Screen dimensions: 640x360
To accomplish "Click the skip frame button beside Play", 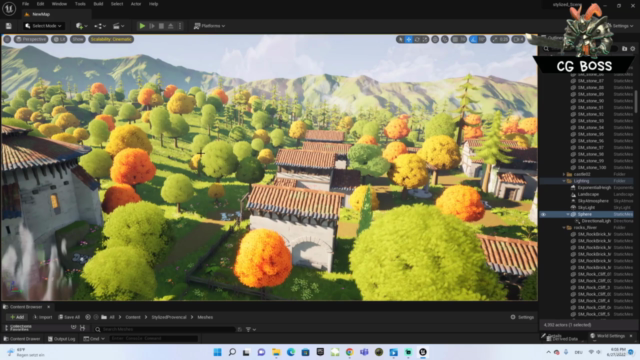I will pos(152,26).
